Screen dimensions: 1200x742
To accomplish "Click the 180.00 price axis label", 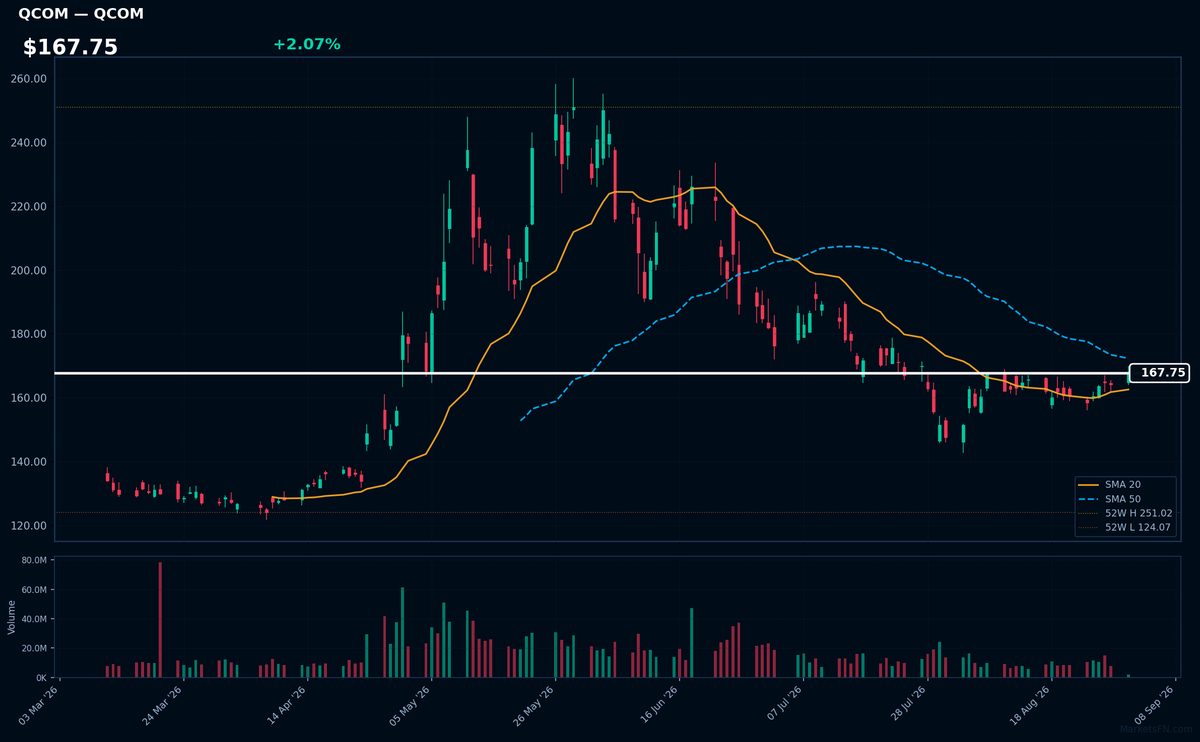I will click(x=29, y=334).
